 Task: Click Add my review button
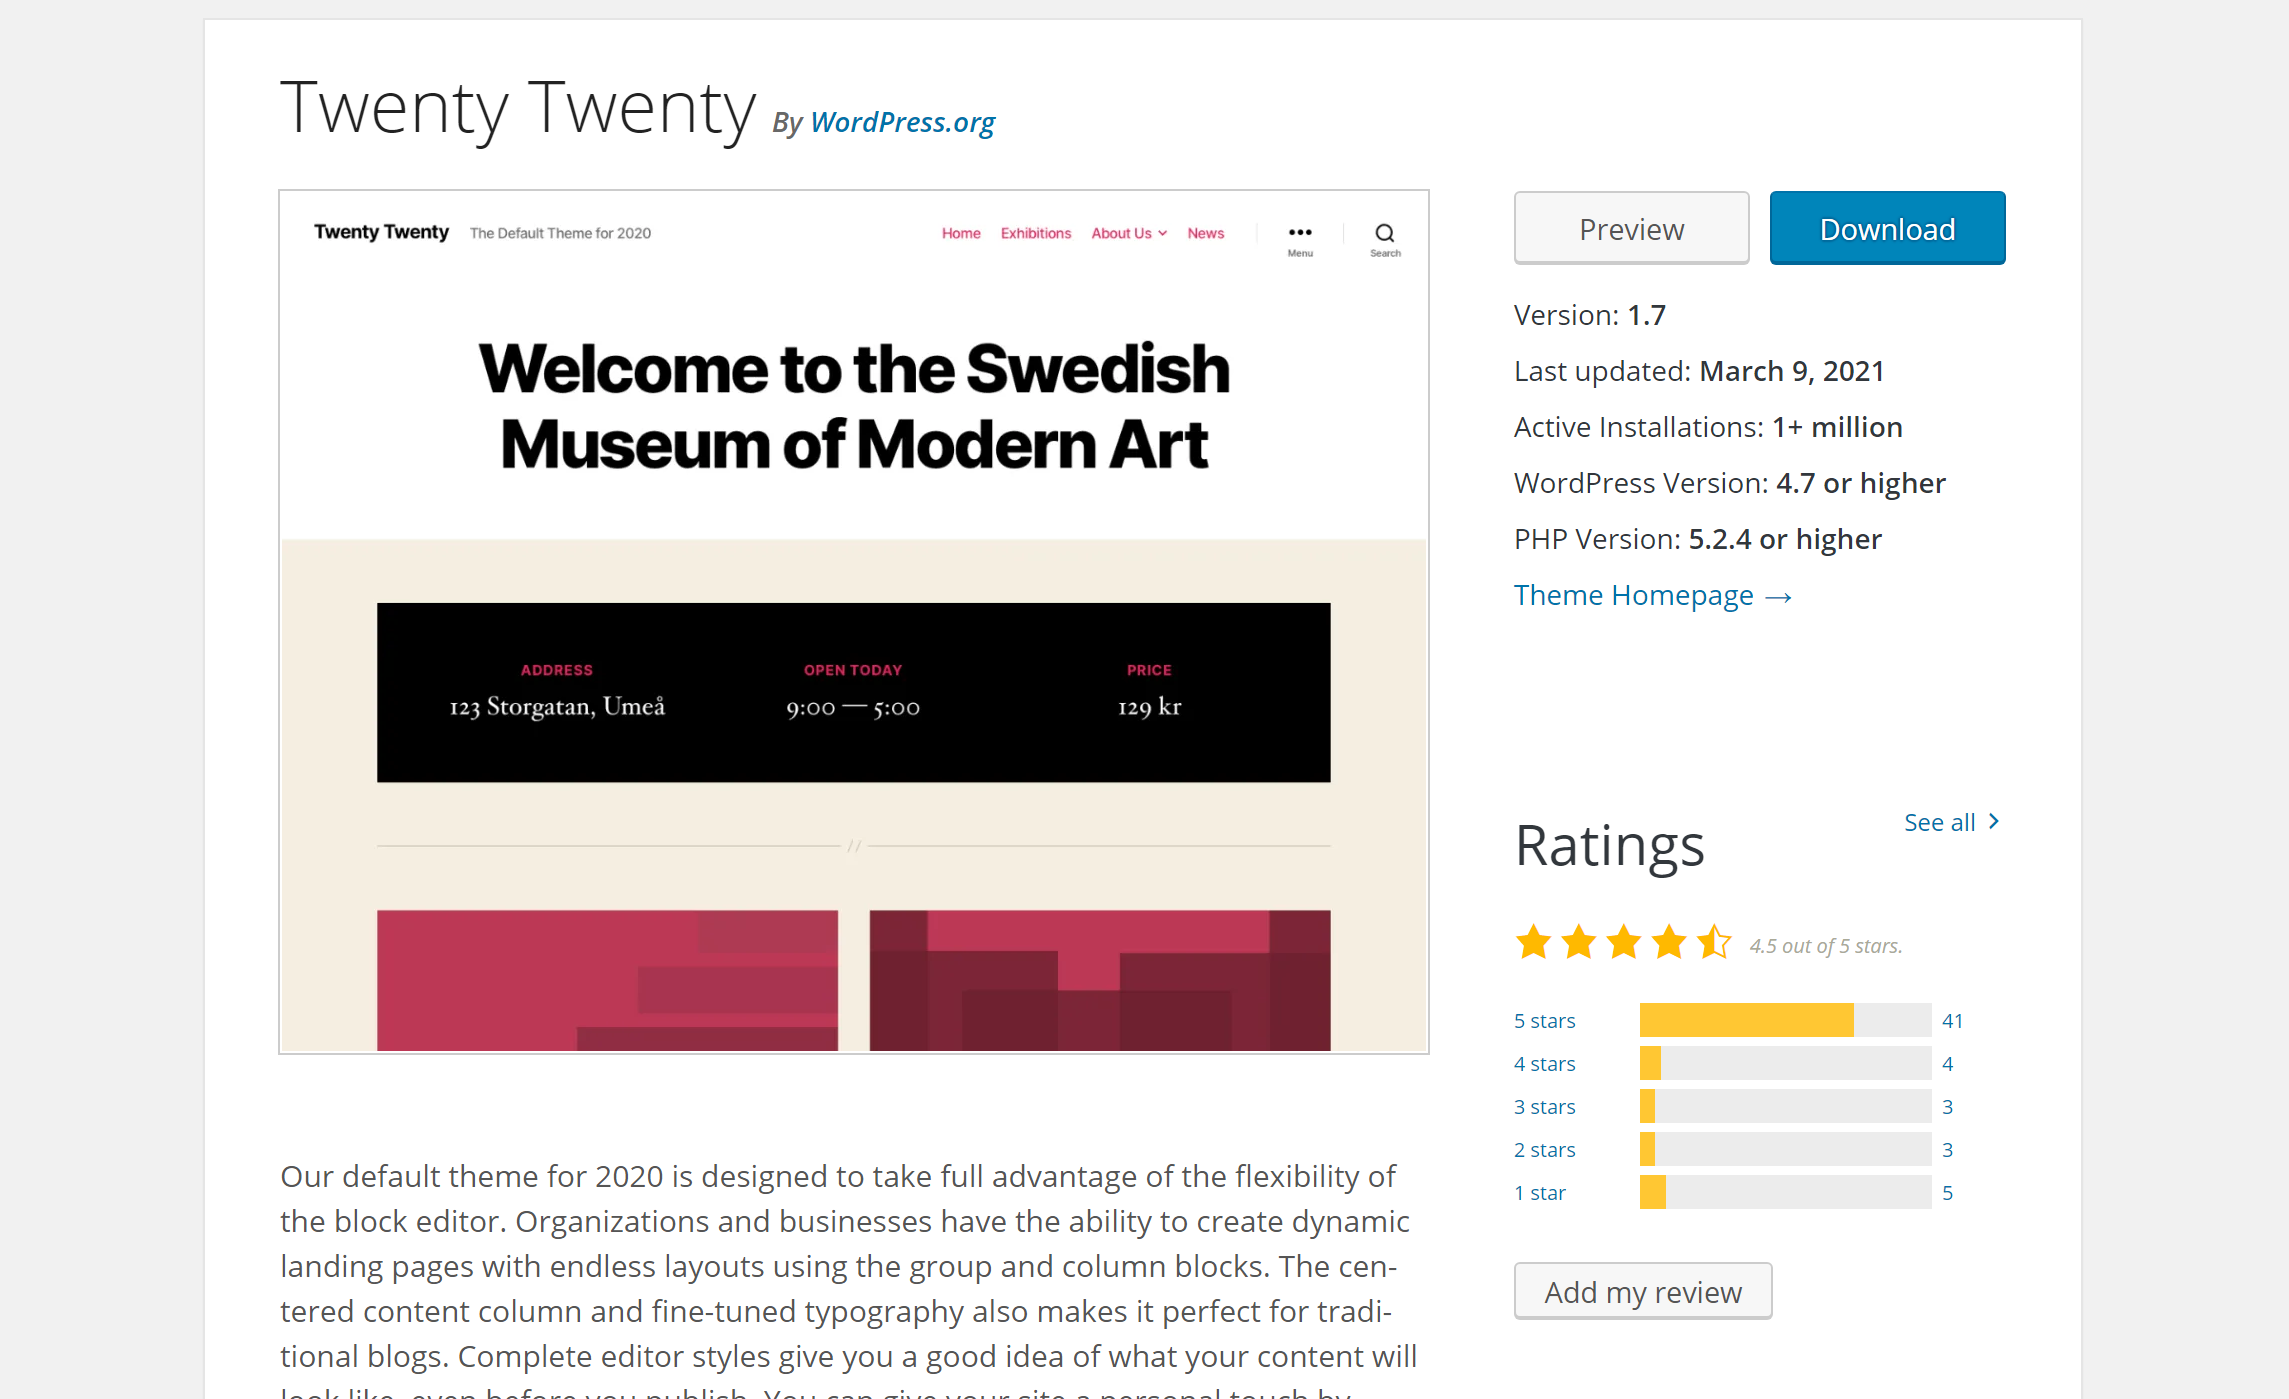1643,1291
